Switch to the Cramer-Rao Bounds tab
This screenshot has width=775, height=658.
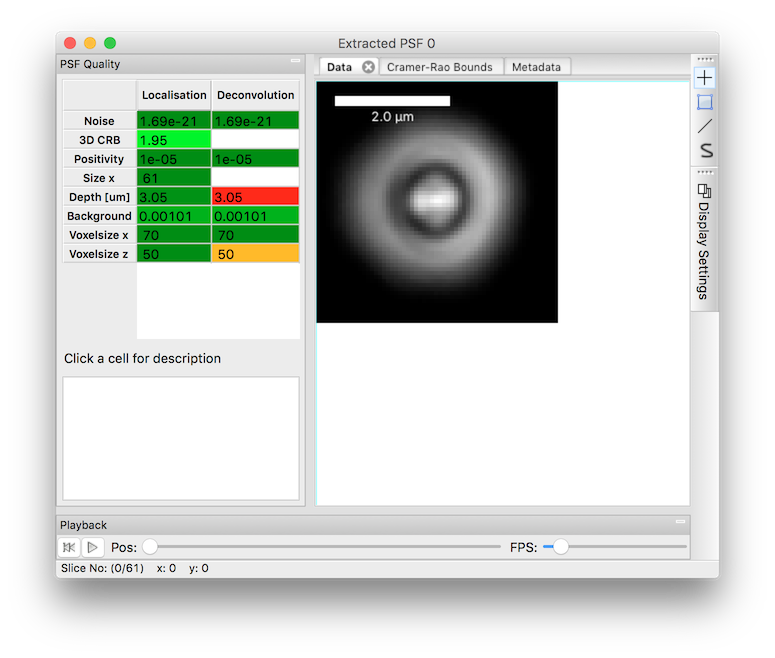439,67
